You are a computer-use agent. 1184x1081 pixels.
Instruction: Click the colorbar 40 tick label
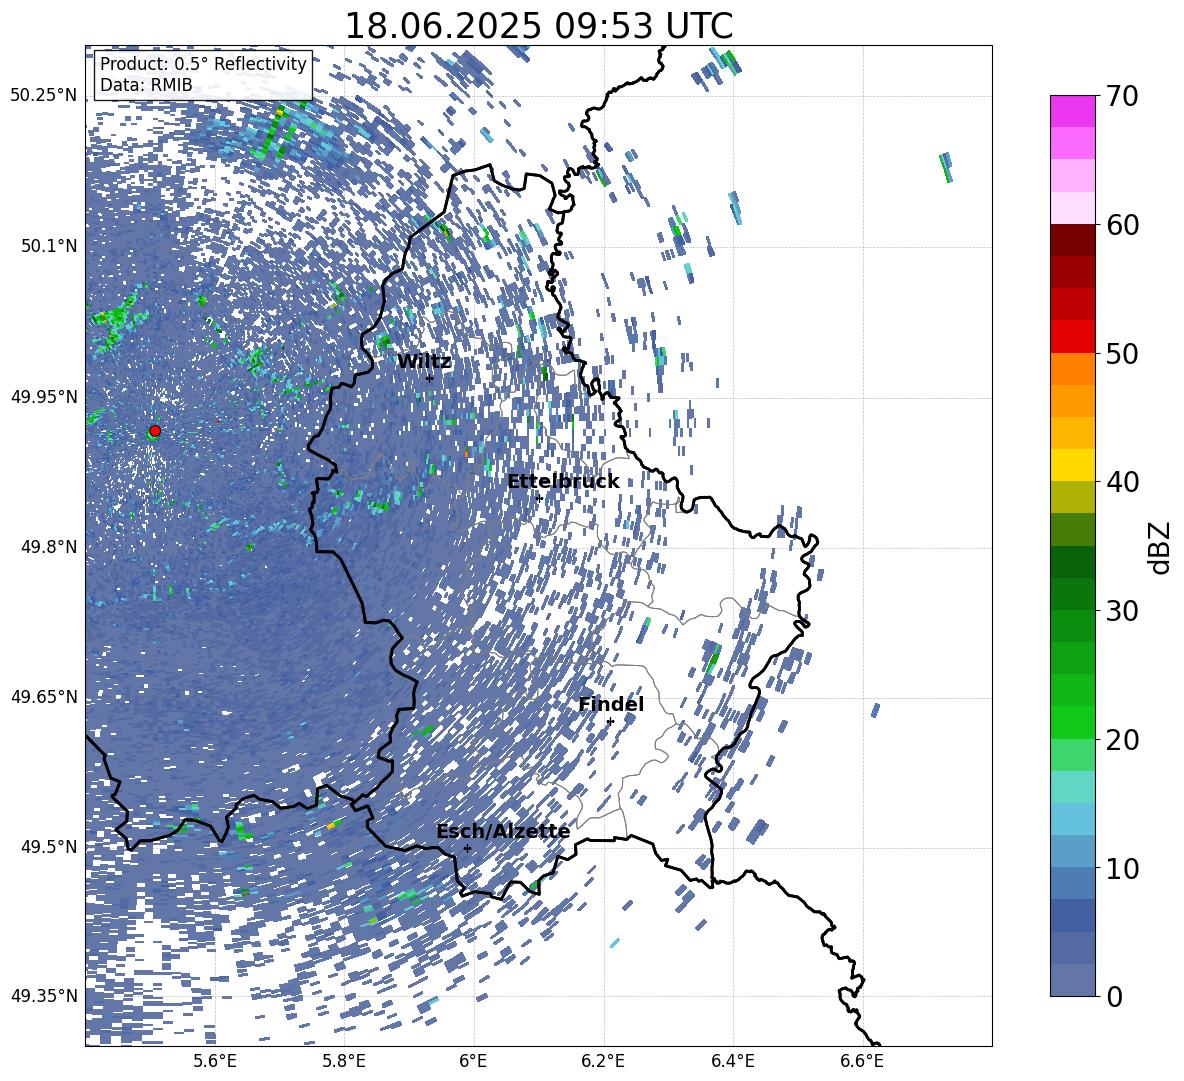(1121, 482)
